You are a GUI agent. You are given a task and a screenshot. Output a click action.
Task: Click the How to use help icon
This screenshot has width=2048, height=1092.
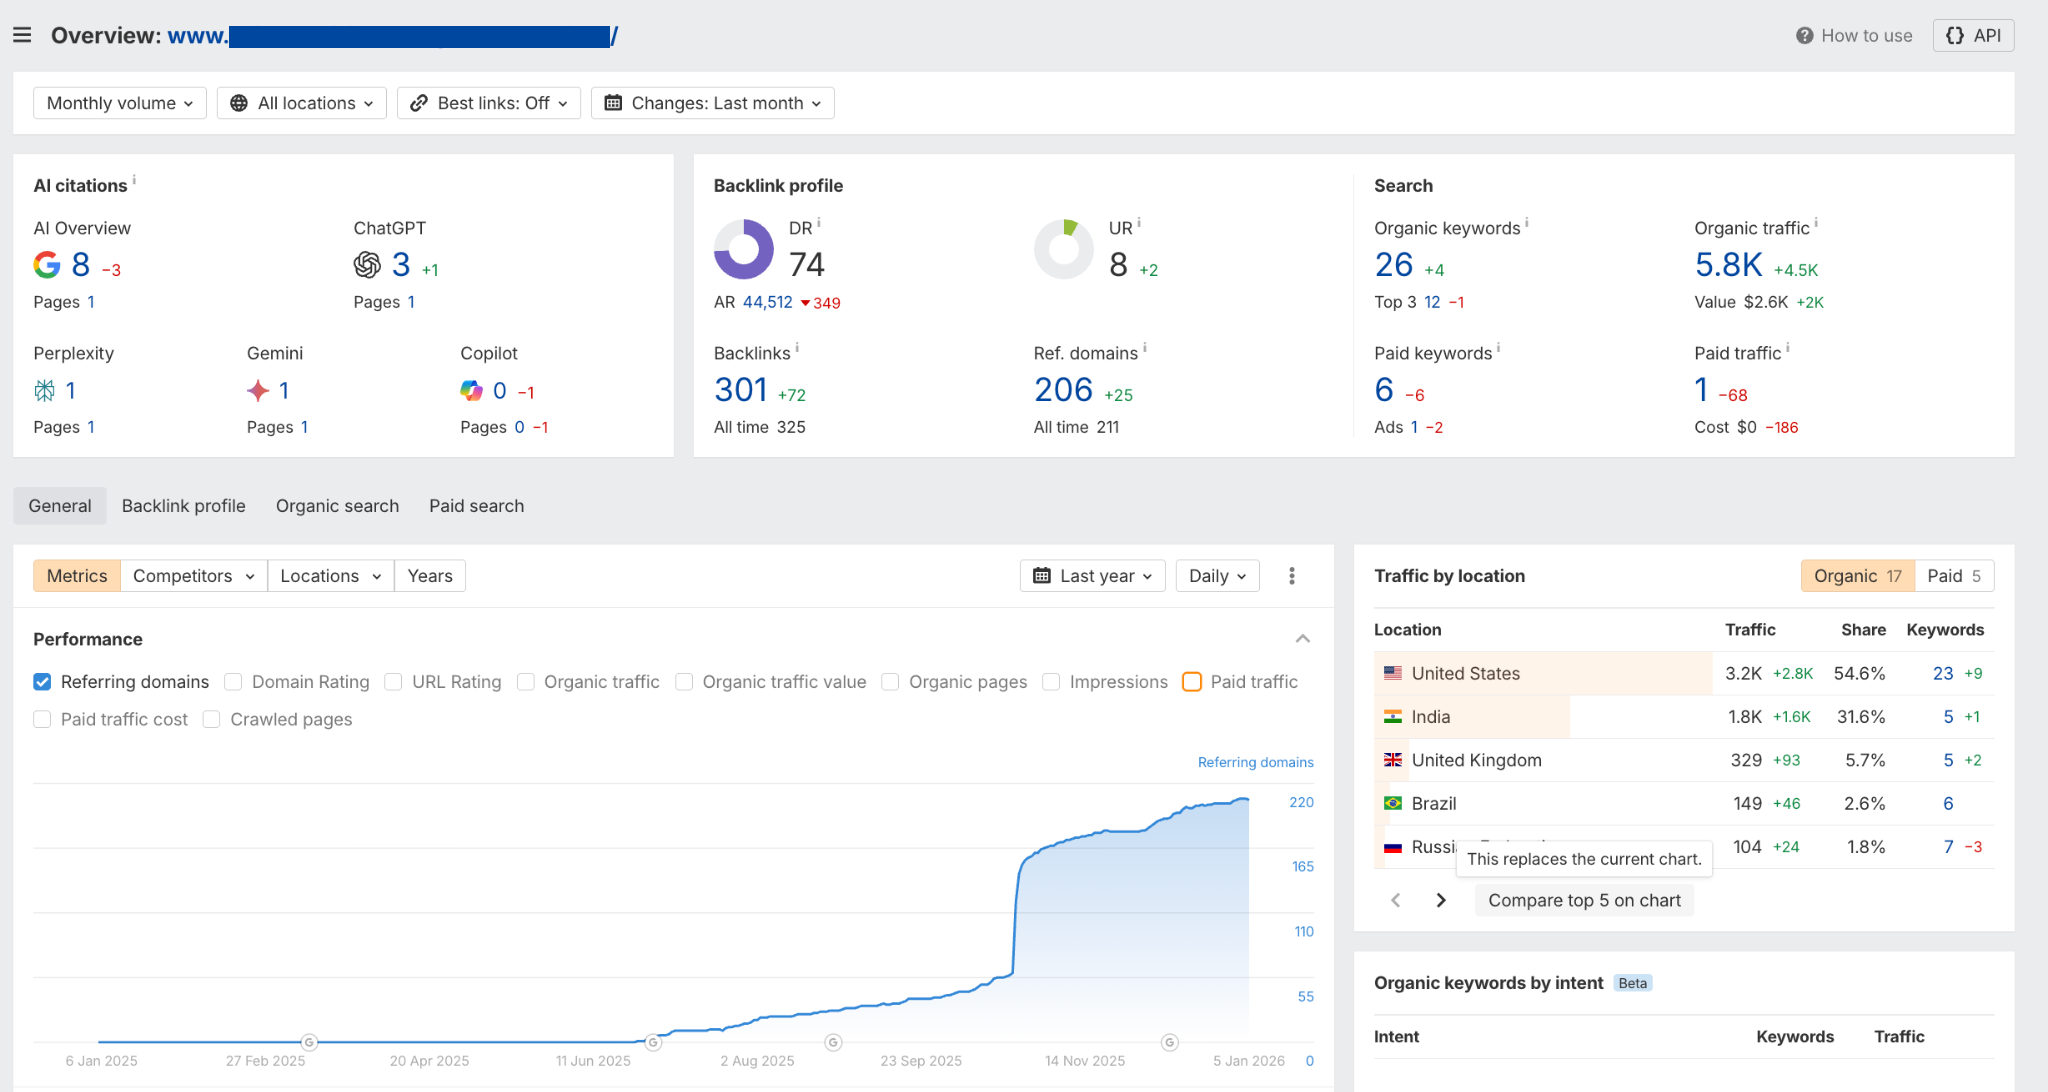click(x=1804, y=34)
